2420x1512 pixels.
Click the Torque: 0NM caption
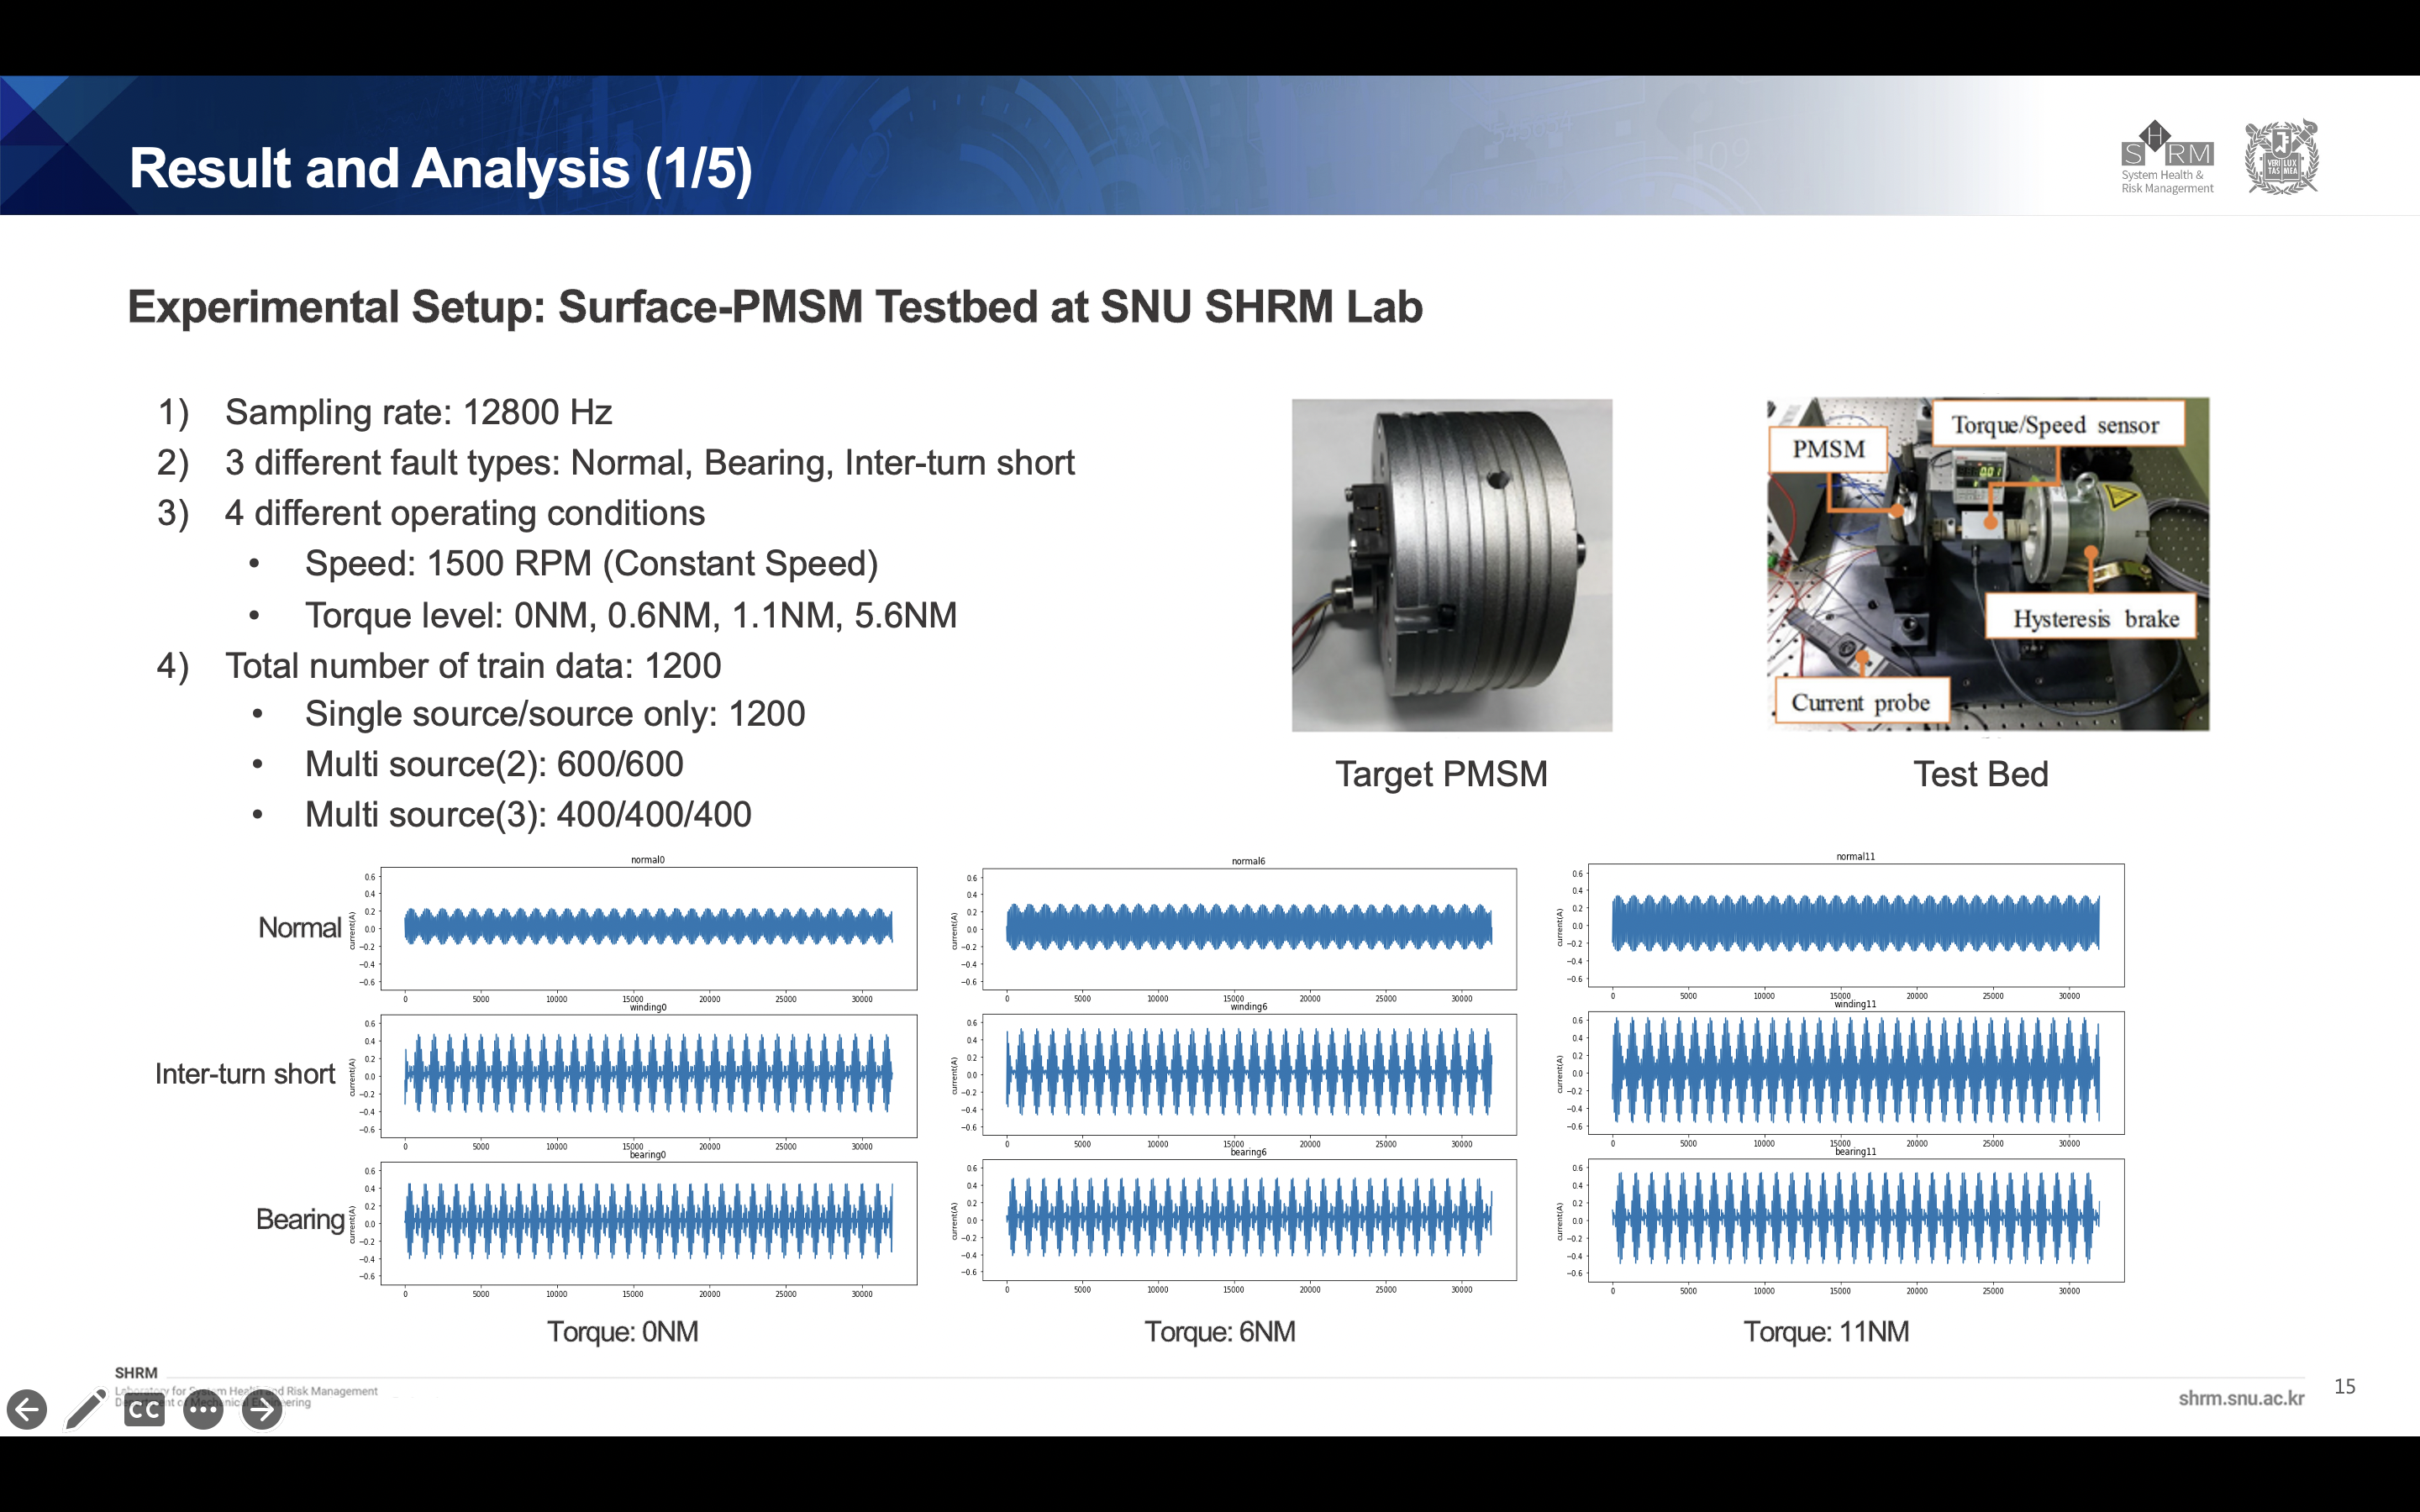click(623, 1332)
